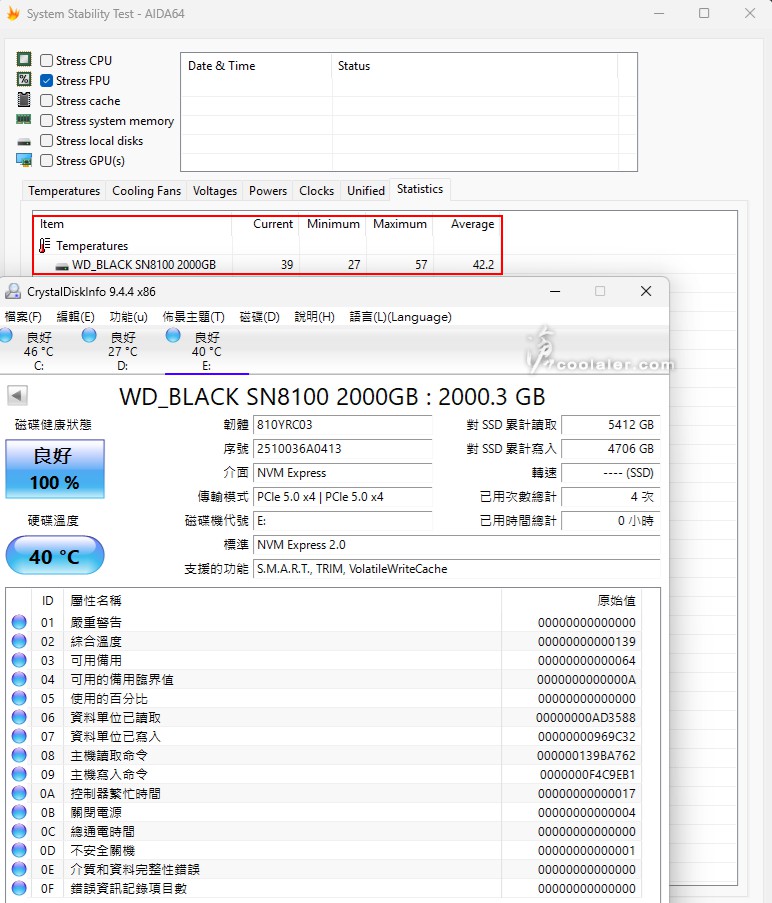Click the serial number field 2510036A0413
This screenshot has height=903, width=772.
pyautogui.click(x=342, y=449)
